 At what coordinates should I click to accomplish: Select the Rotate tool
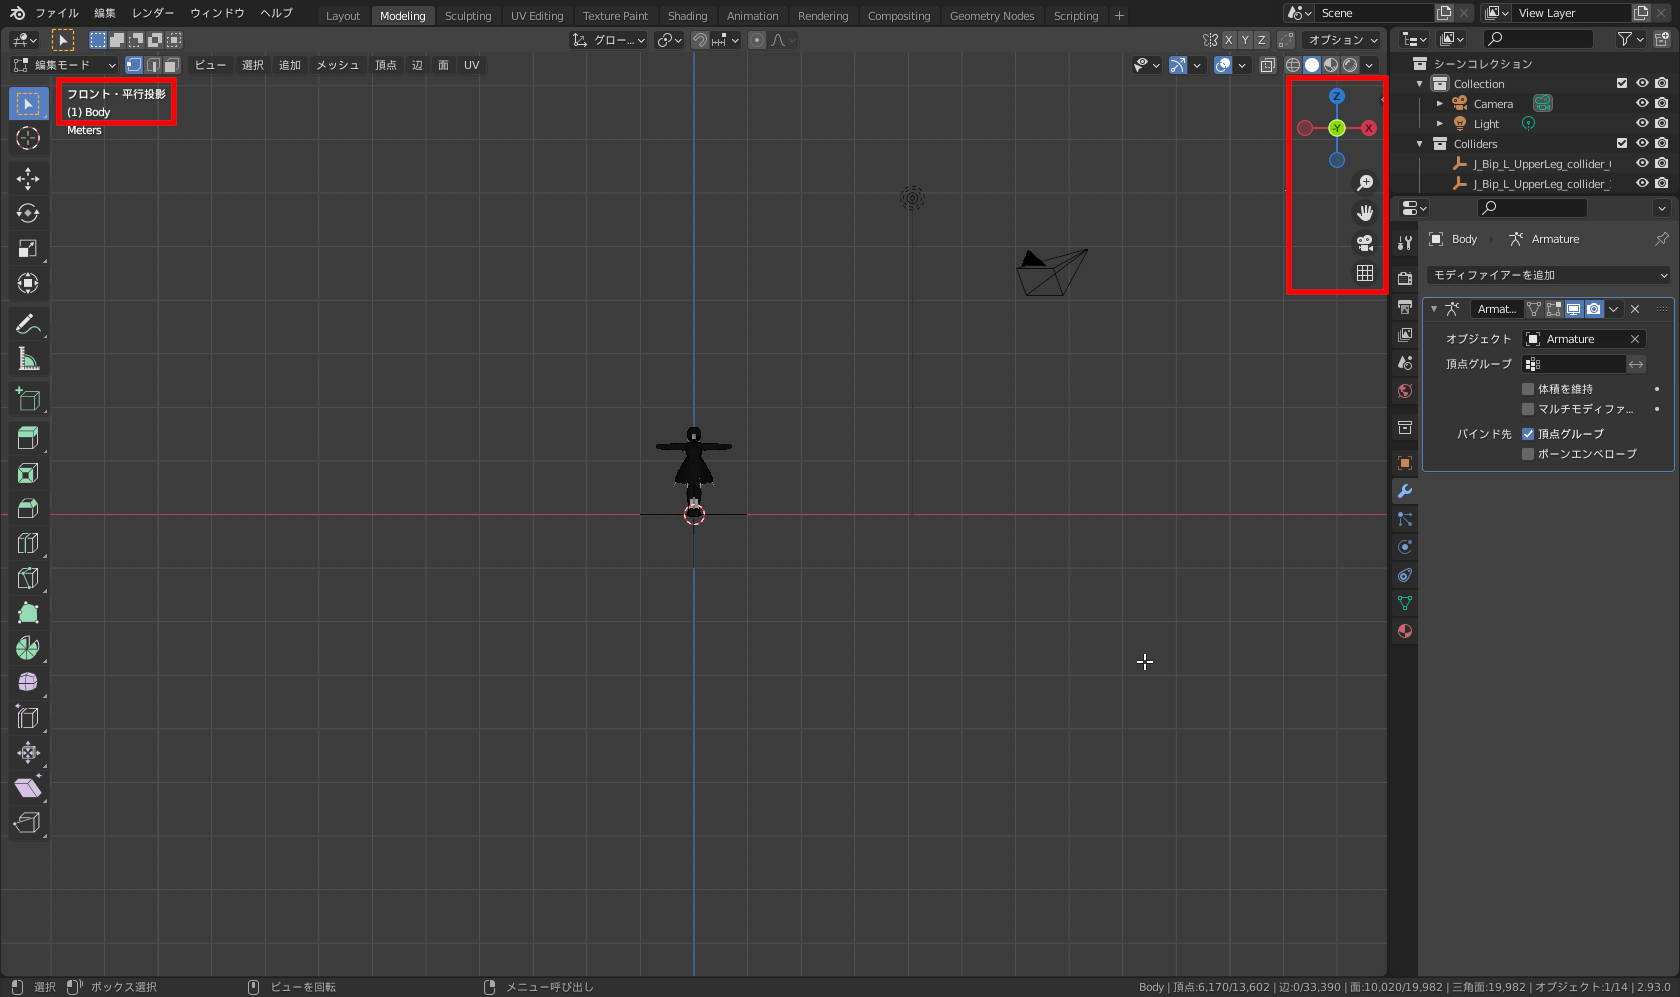point(28,214)
